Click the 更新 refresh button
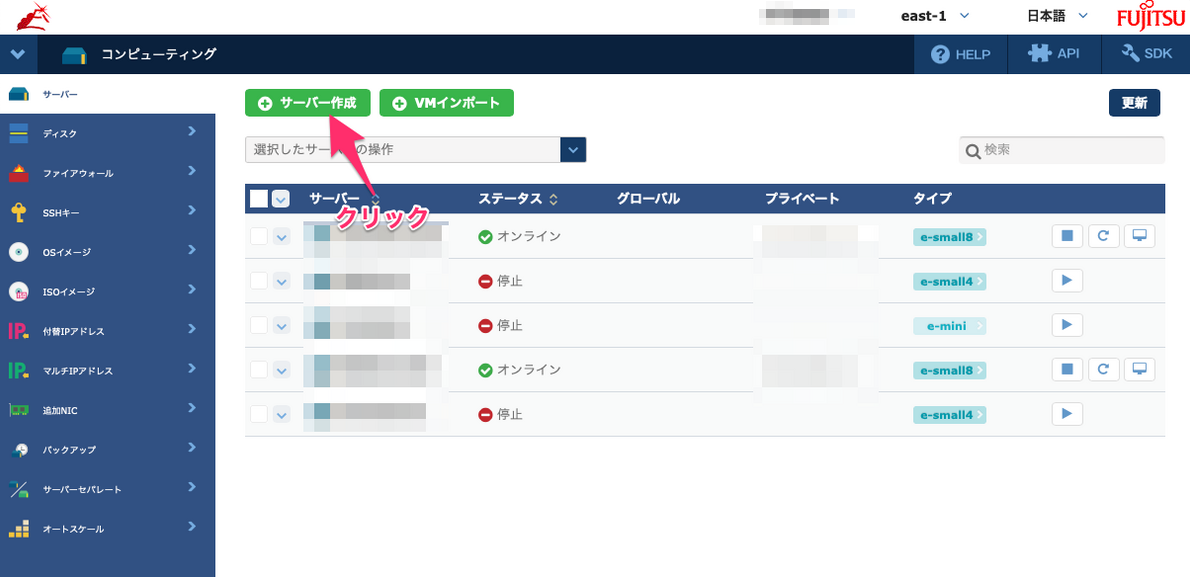 click(1134, 103)
